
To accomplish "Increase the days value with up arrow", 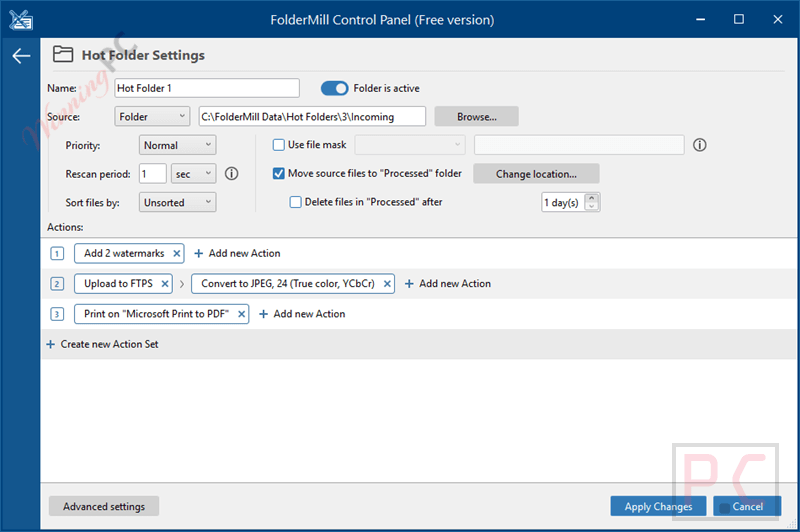I will (592, 198).
